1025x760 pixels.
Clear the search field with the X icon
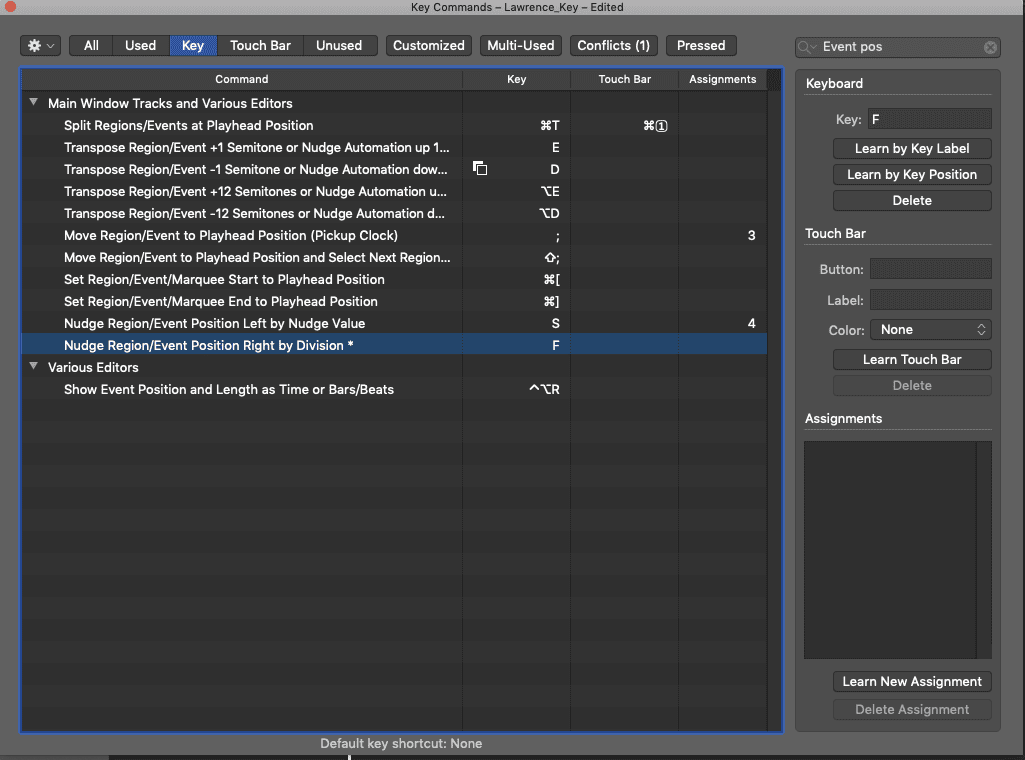click(x=990, y=47)
